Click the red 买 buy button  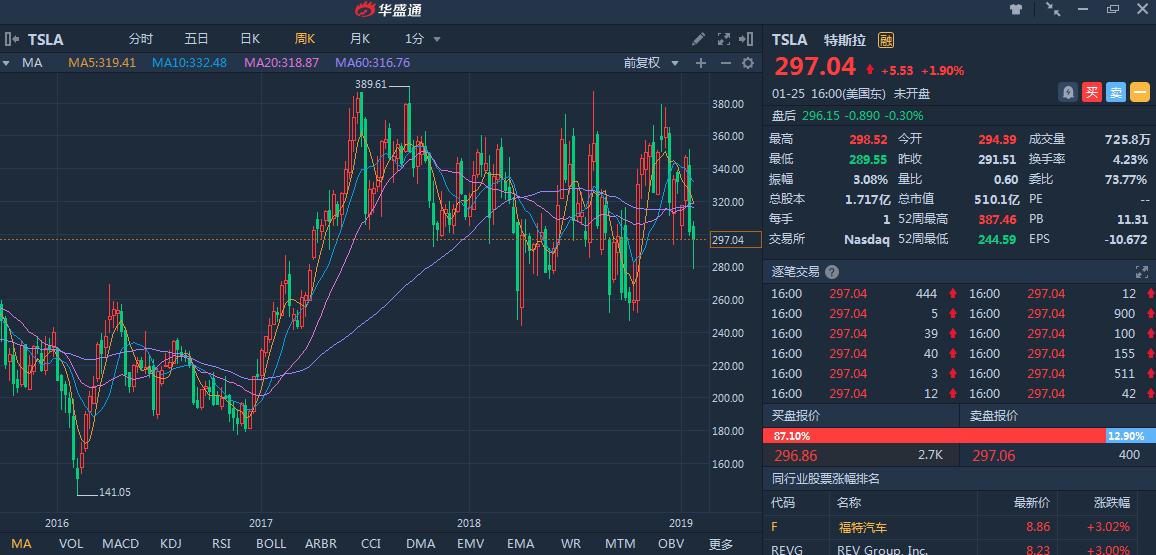[1091, 92]
